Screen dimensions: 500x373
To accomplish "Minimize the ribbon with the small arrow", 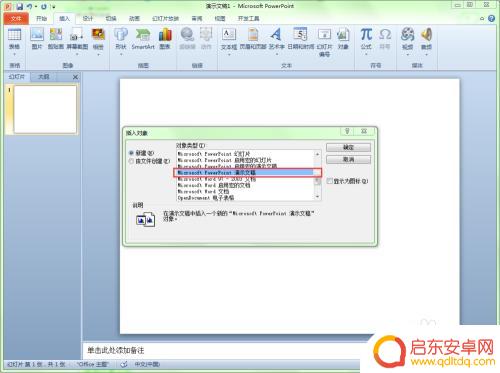I will point(482,19).
